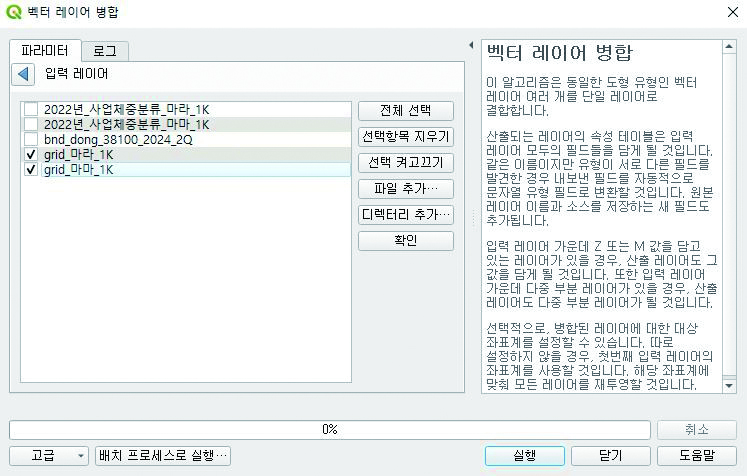
Task: Switch to the 로그 tab
Action: pos(104,50)
